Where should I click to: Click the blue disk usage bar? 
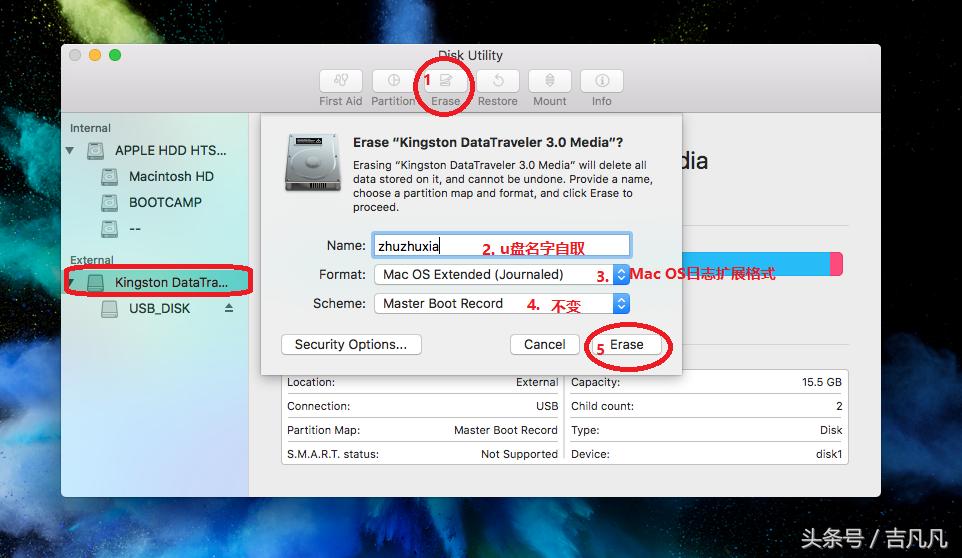coord(760,264)
